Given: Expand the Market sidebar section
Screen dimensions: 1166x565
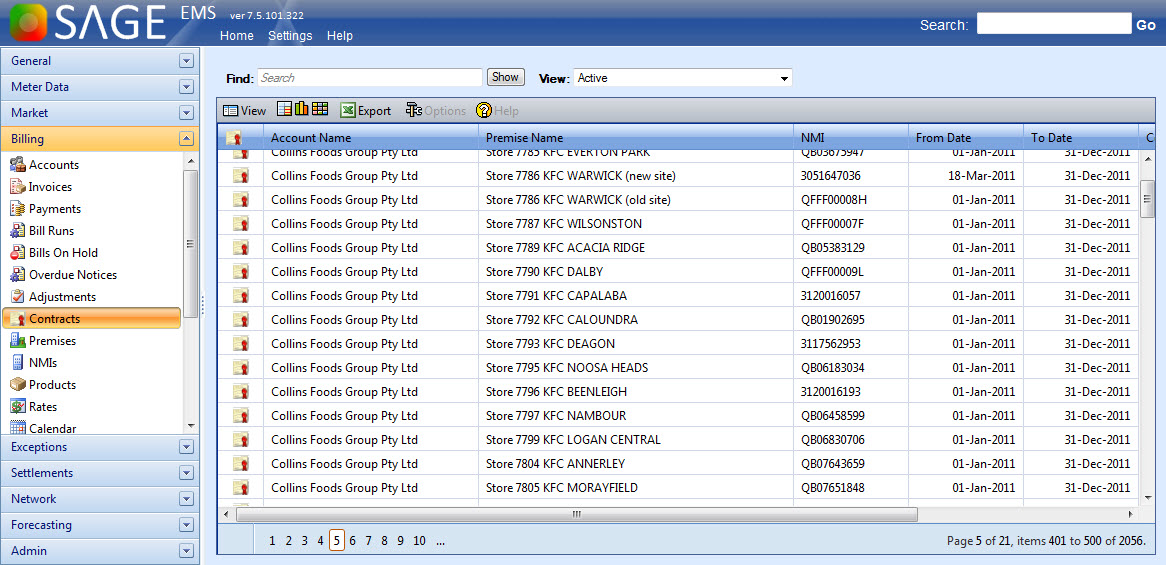Looking at the screenshot, I should click(186, 113).
